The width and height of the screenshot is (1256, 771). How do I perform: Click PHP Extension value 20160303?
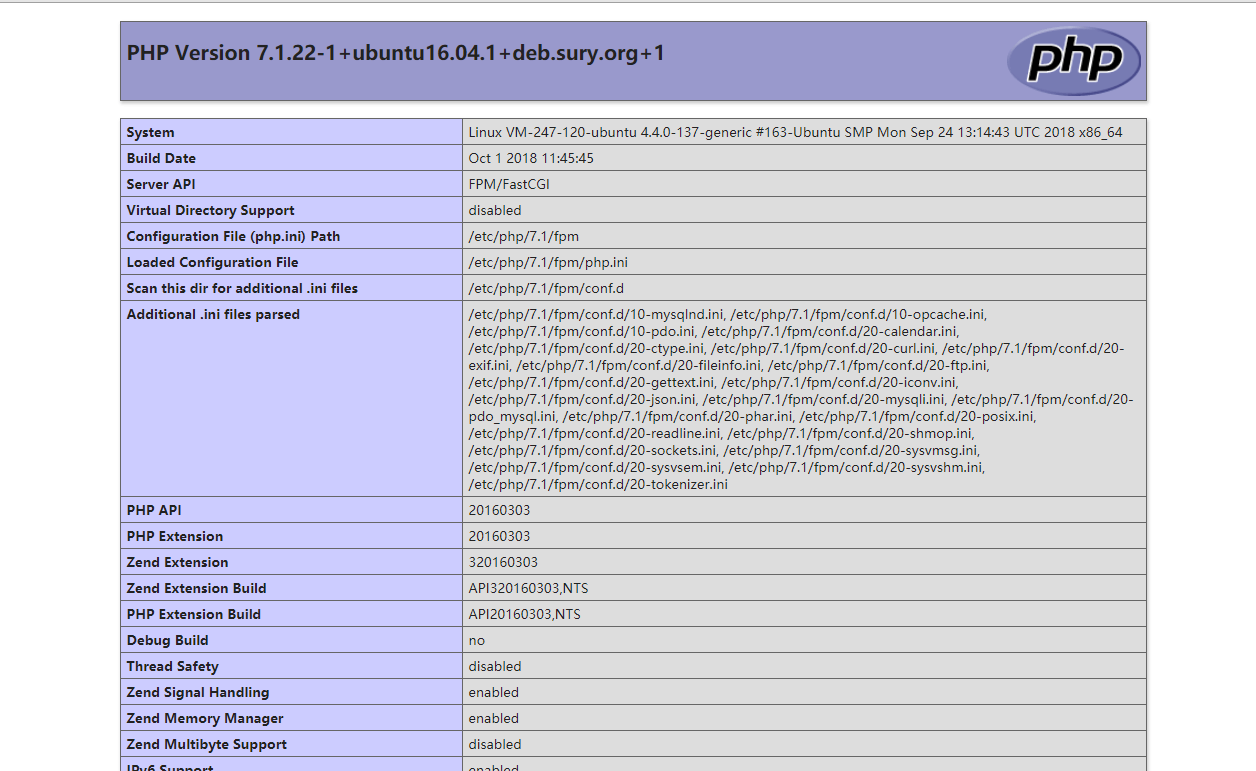click(499, 536)
